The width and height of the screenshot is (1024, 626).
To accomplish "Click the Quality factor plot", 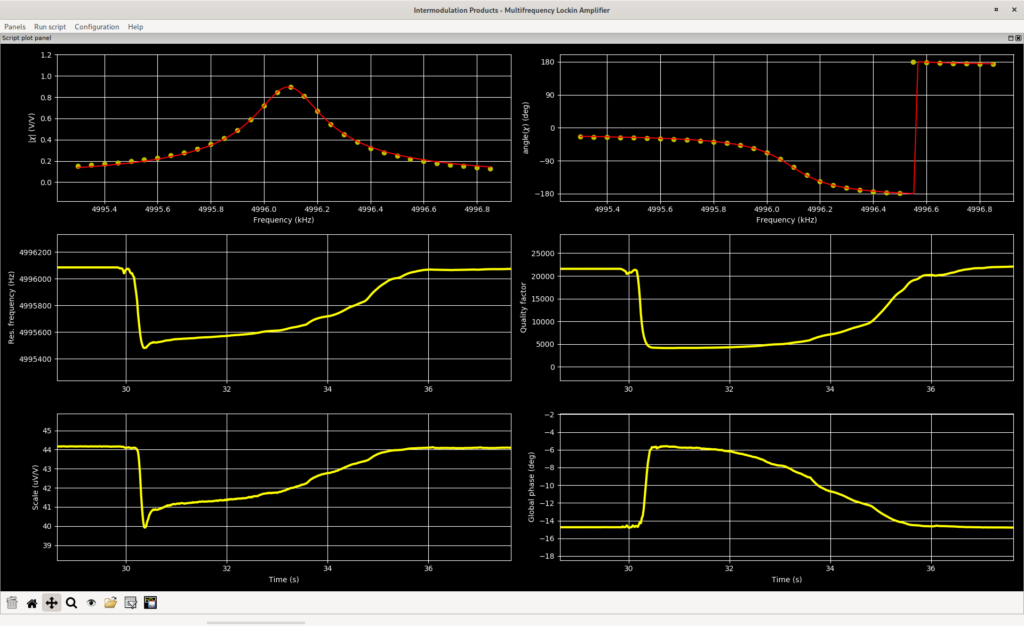I will point(786,307).
